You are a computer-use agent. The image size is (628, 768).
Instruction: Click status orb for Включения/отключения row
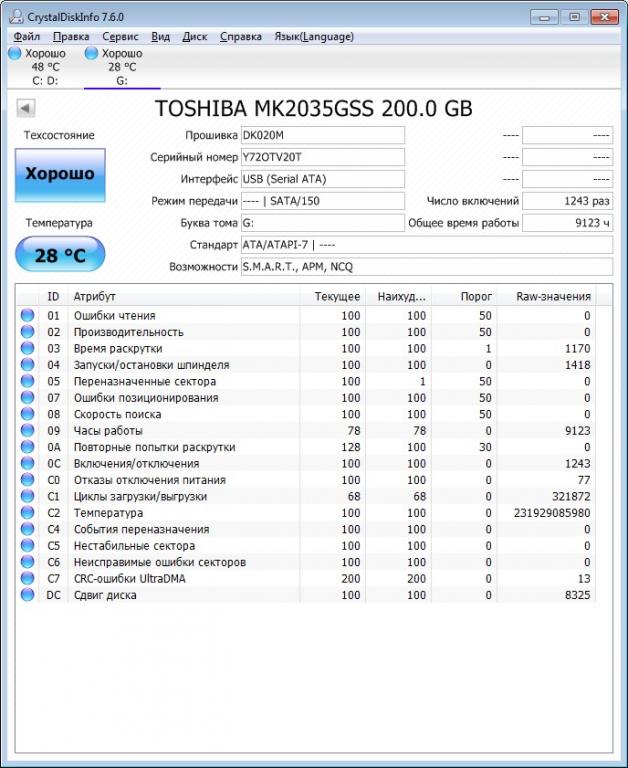pos(27,463)
